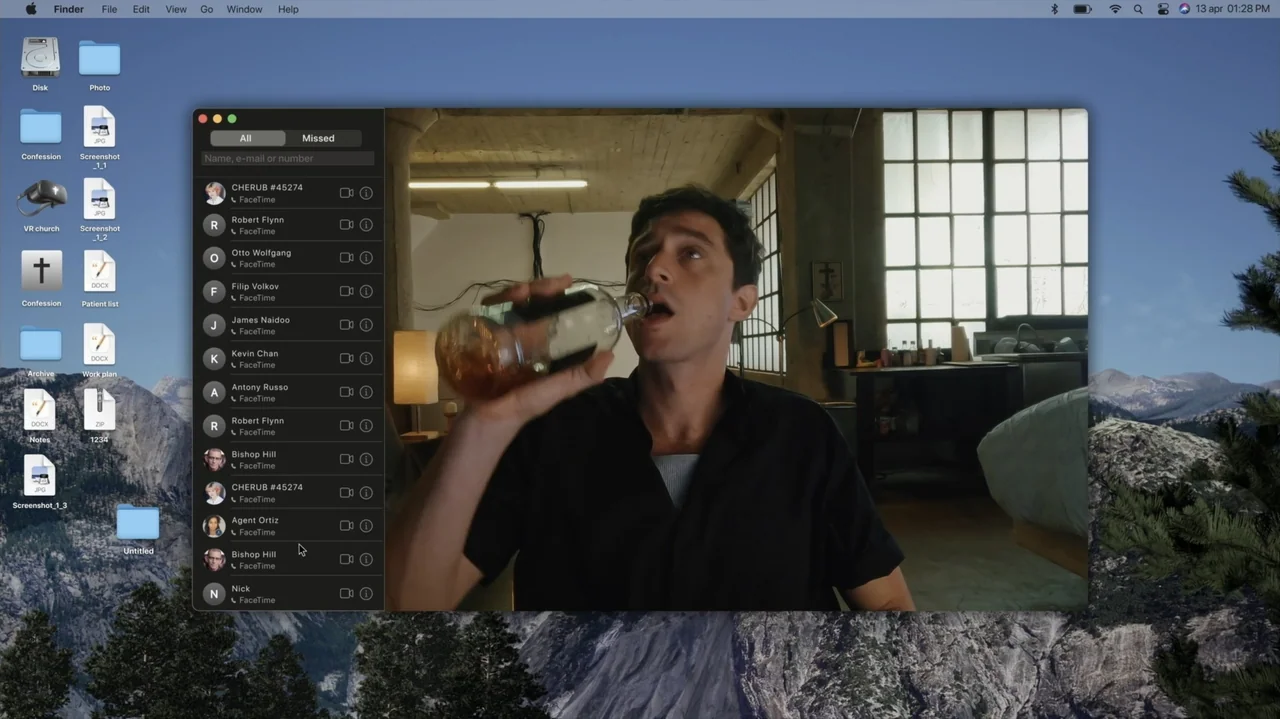Start video call with Nick
This screenshot has height=719, width=1280.
click(x=346, y=593)
